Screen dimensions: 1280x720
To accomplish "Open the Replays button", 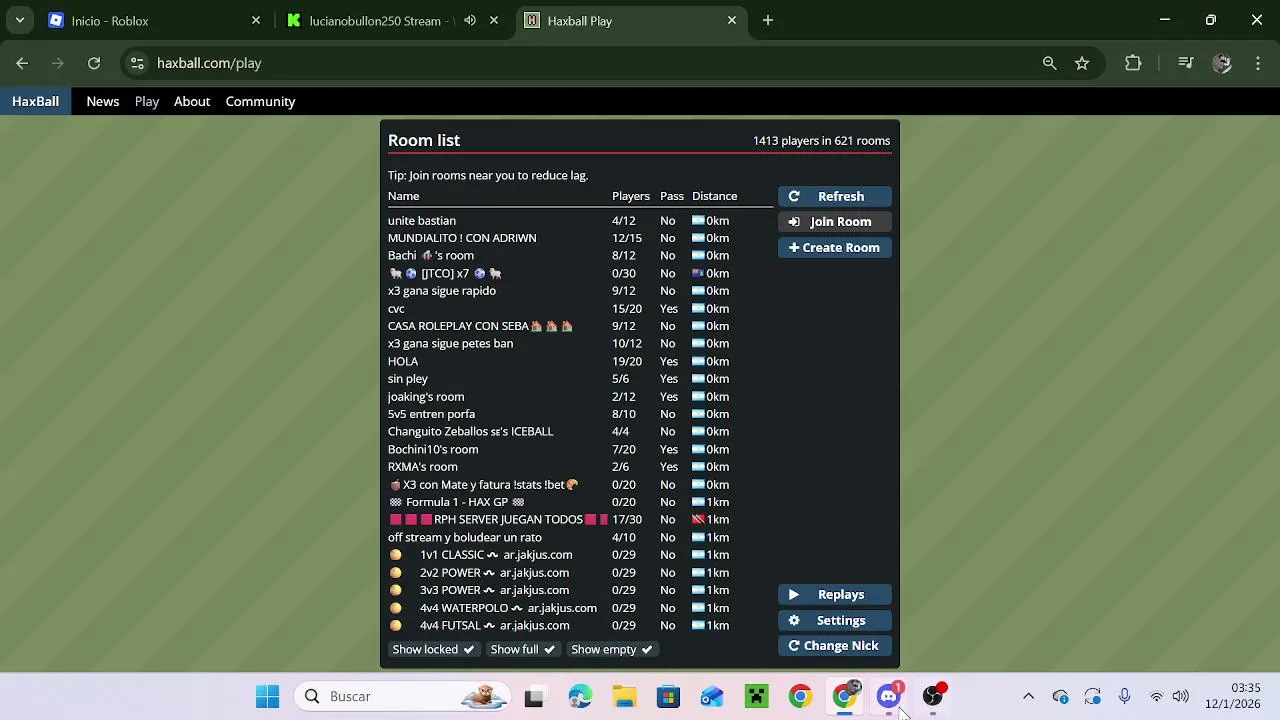I will (x=834, y=595).
